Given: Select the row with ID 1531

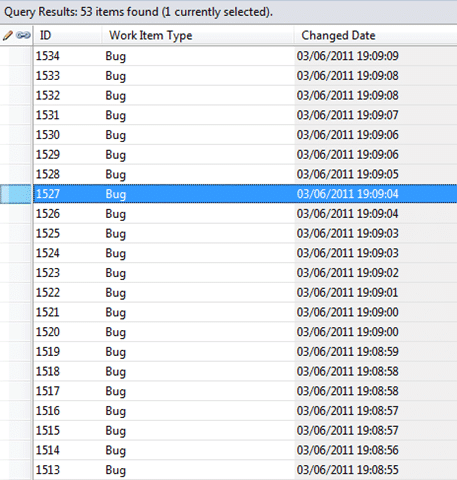Looking at the screenshot, I should coord(245,115).
